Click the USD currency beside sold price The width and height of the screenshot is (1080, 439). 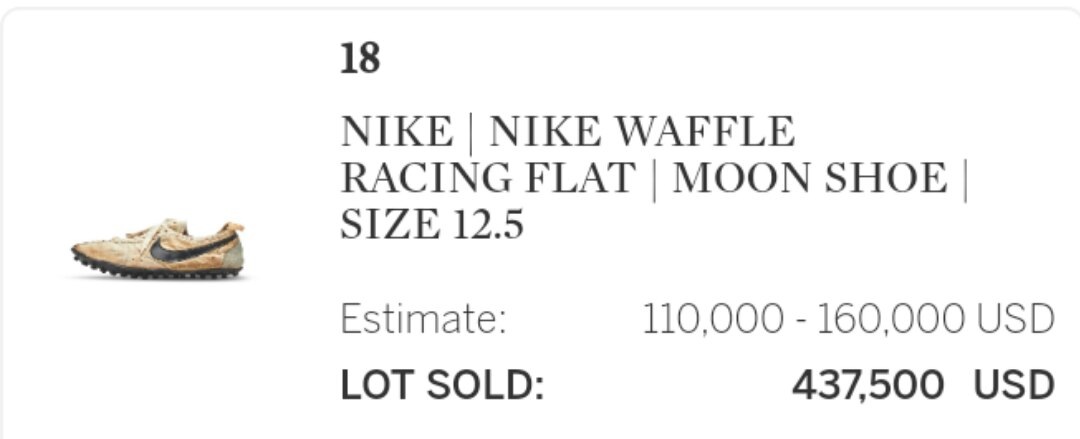tap(1013, 385)
